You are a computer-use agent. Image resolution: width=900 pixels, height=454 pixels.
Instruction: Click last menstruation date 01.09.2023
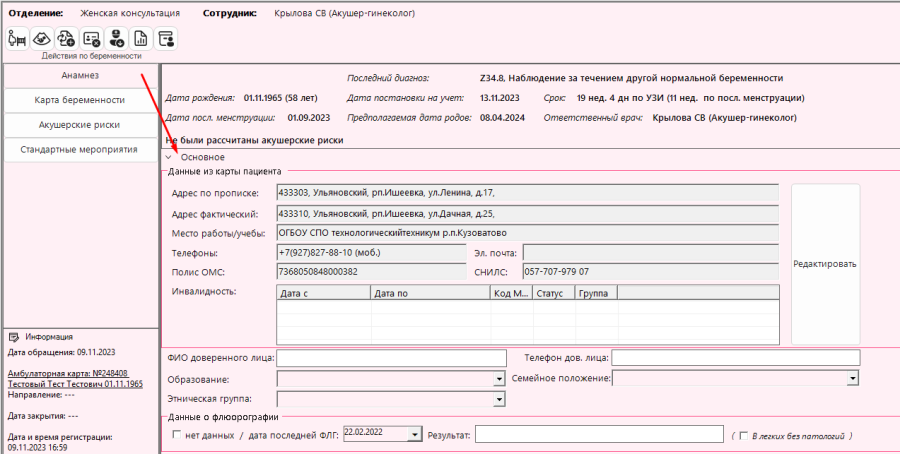[x=309, y=118]
